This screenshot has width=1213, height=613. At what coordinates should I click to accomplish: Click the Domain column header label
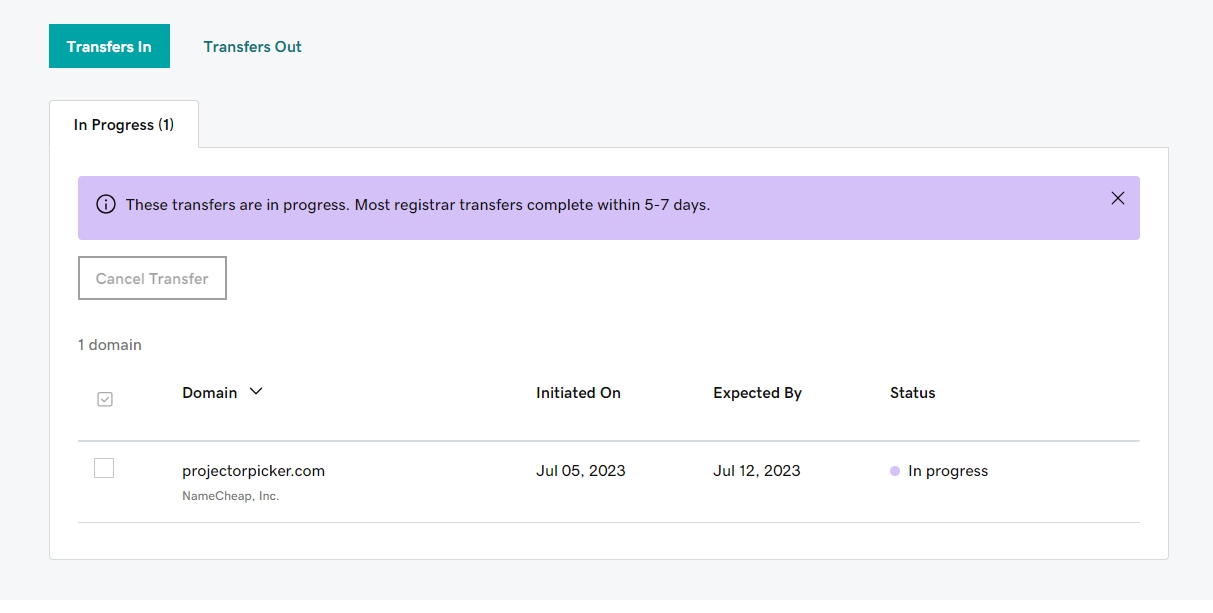(x=210, y=393)
